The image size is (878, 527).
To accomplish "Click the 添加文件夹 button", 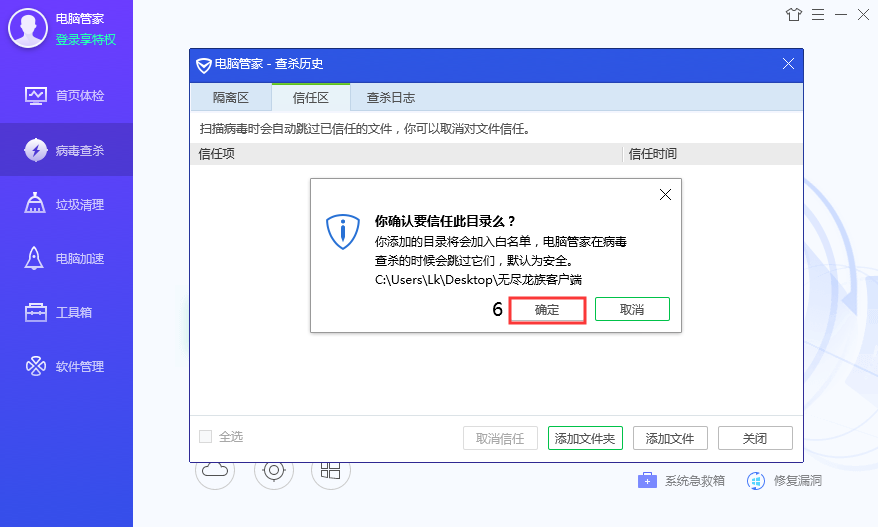I will (585, 439).
